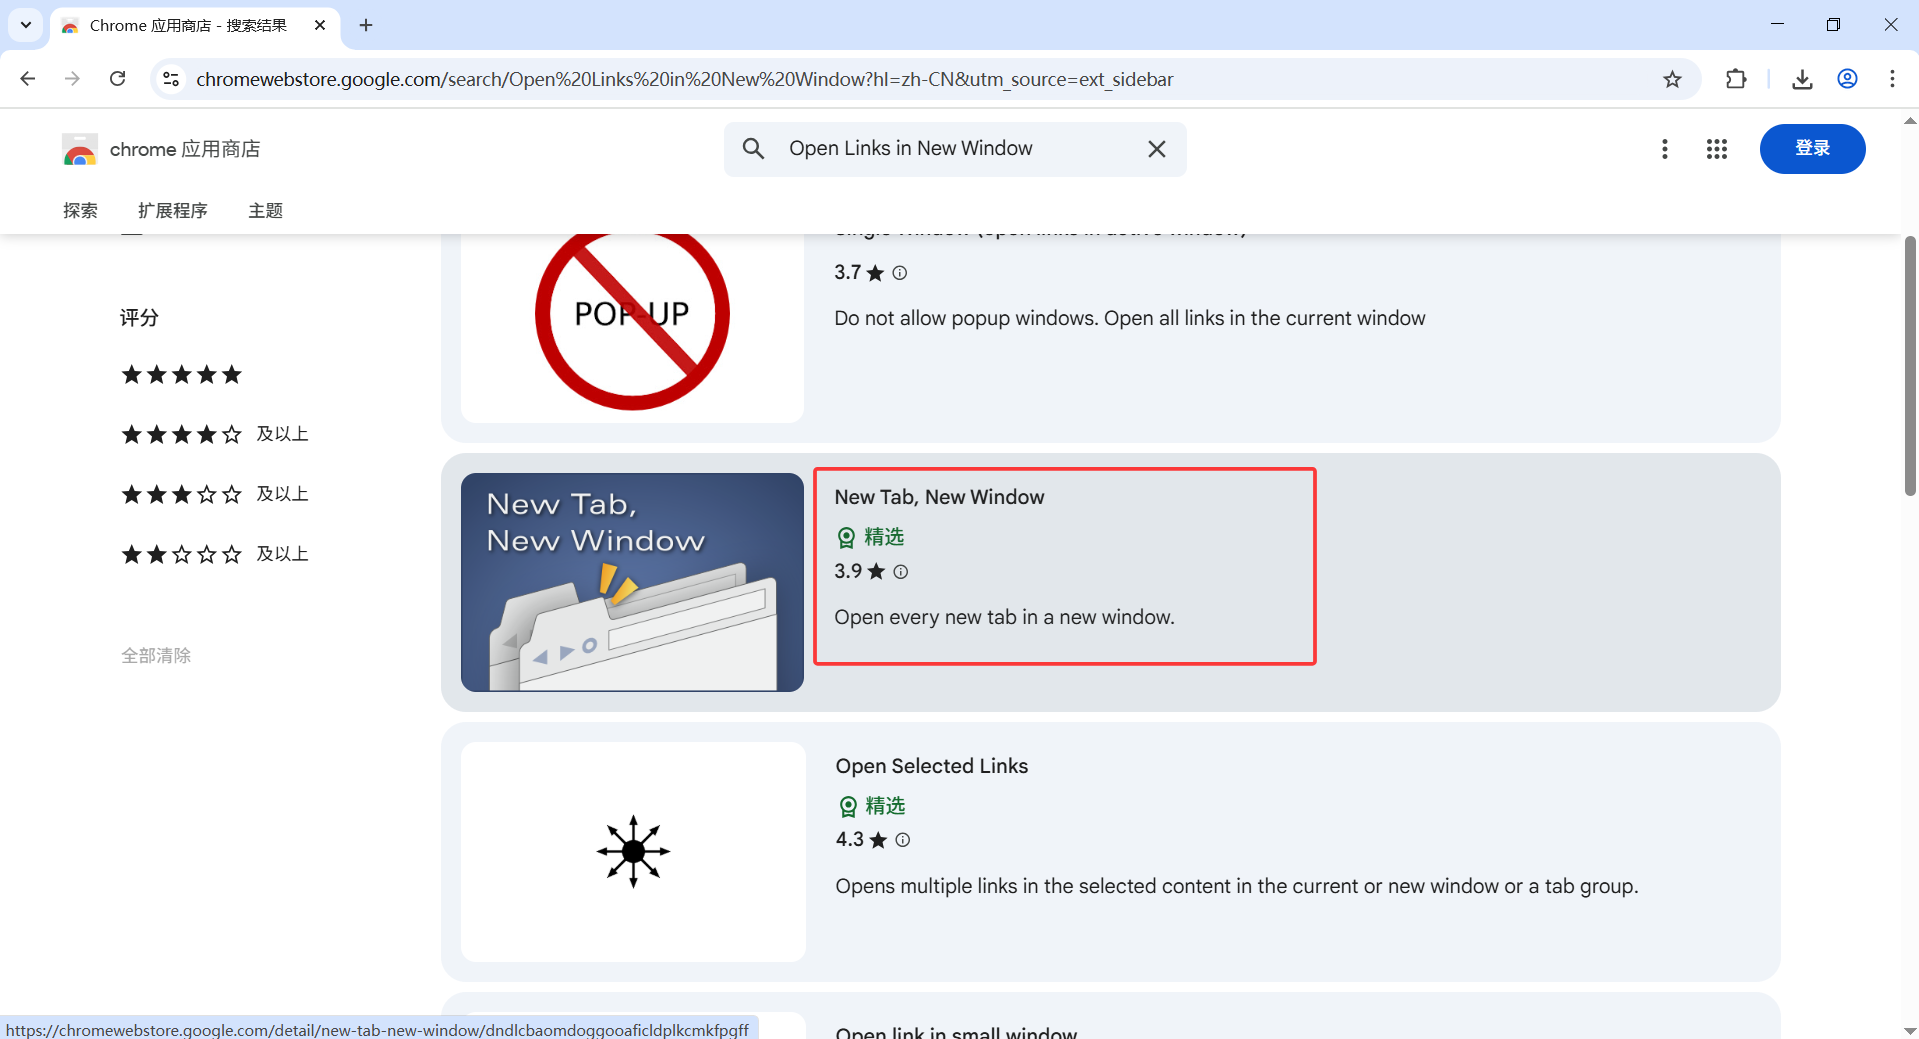View site information icon in address bar

[x=171, y=79]
